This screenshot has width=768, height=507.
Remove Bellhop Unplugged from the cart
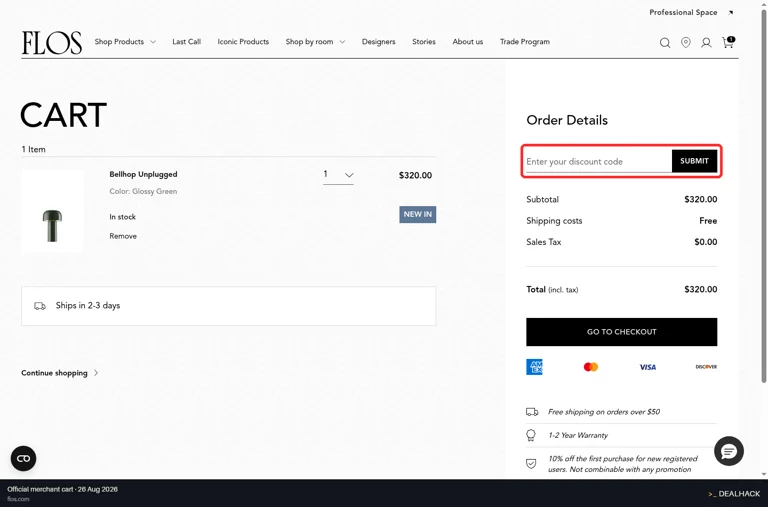click(x=123, y=236)
